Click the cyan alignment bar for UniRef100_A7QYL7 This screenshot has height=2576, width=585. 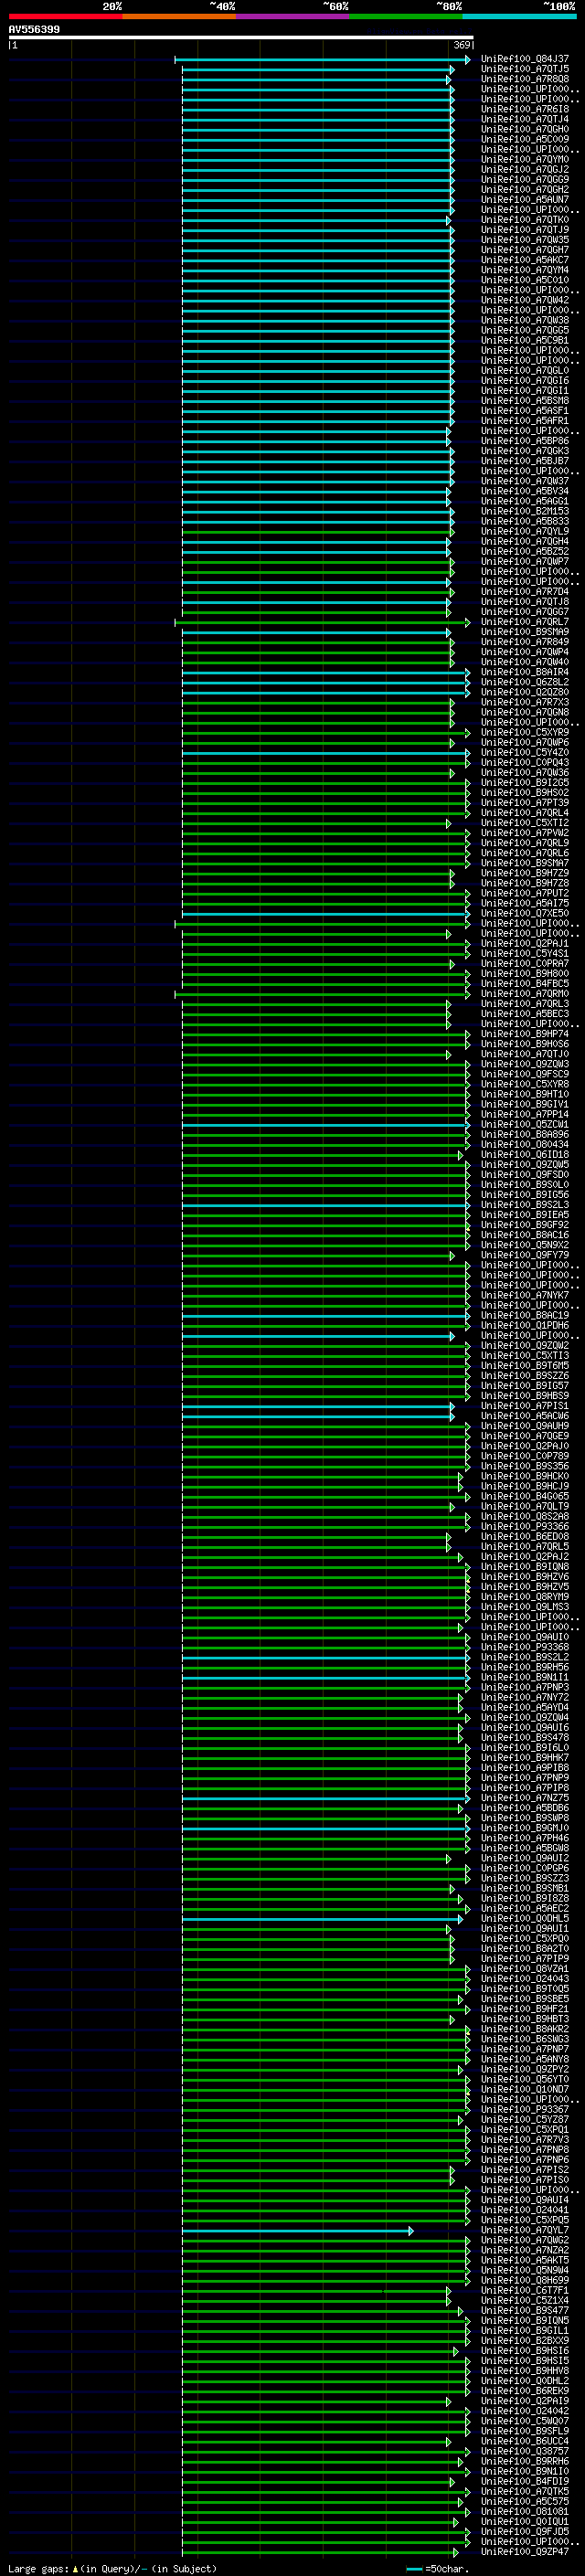pos(297,2231)
